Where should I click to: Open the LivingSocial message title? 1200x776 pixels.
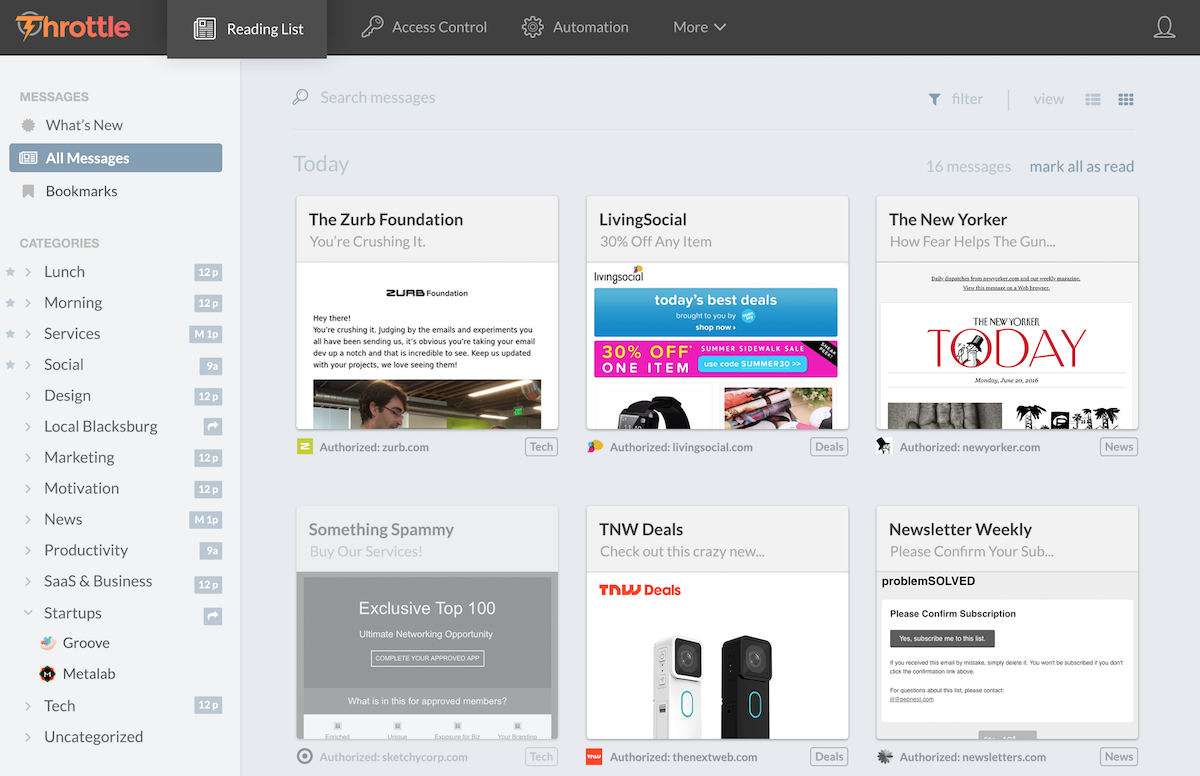(x=643, y=220)
